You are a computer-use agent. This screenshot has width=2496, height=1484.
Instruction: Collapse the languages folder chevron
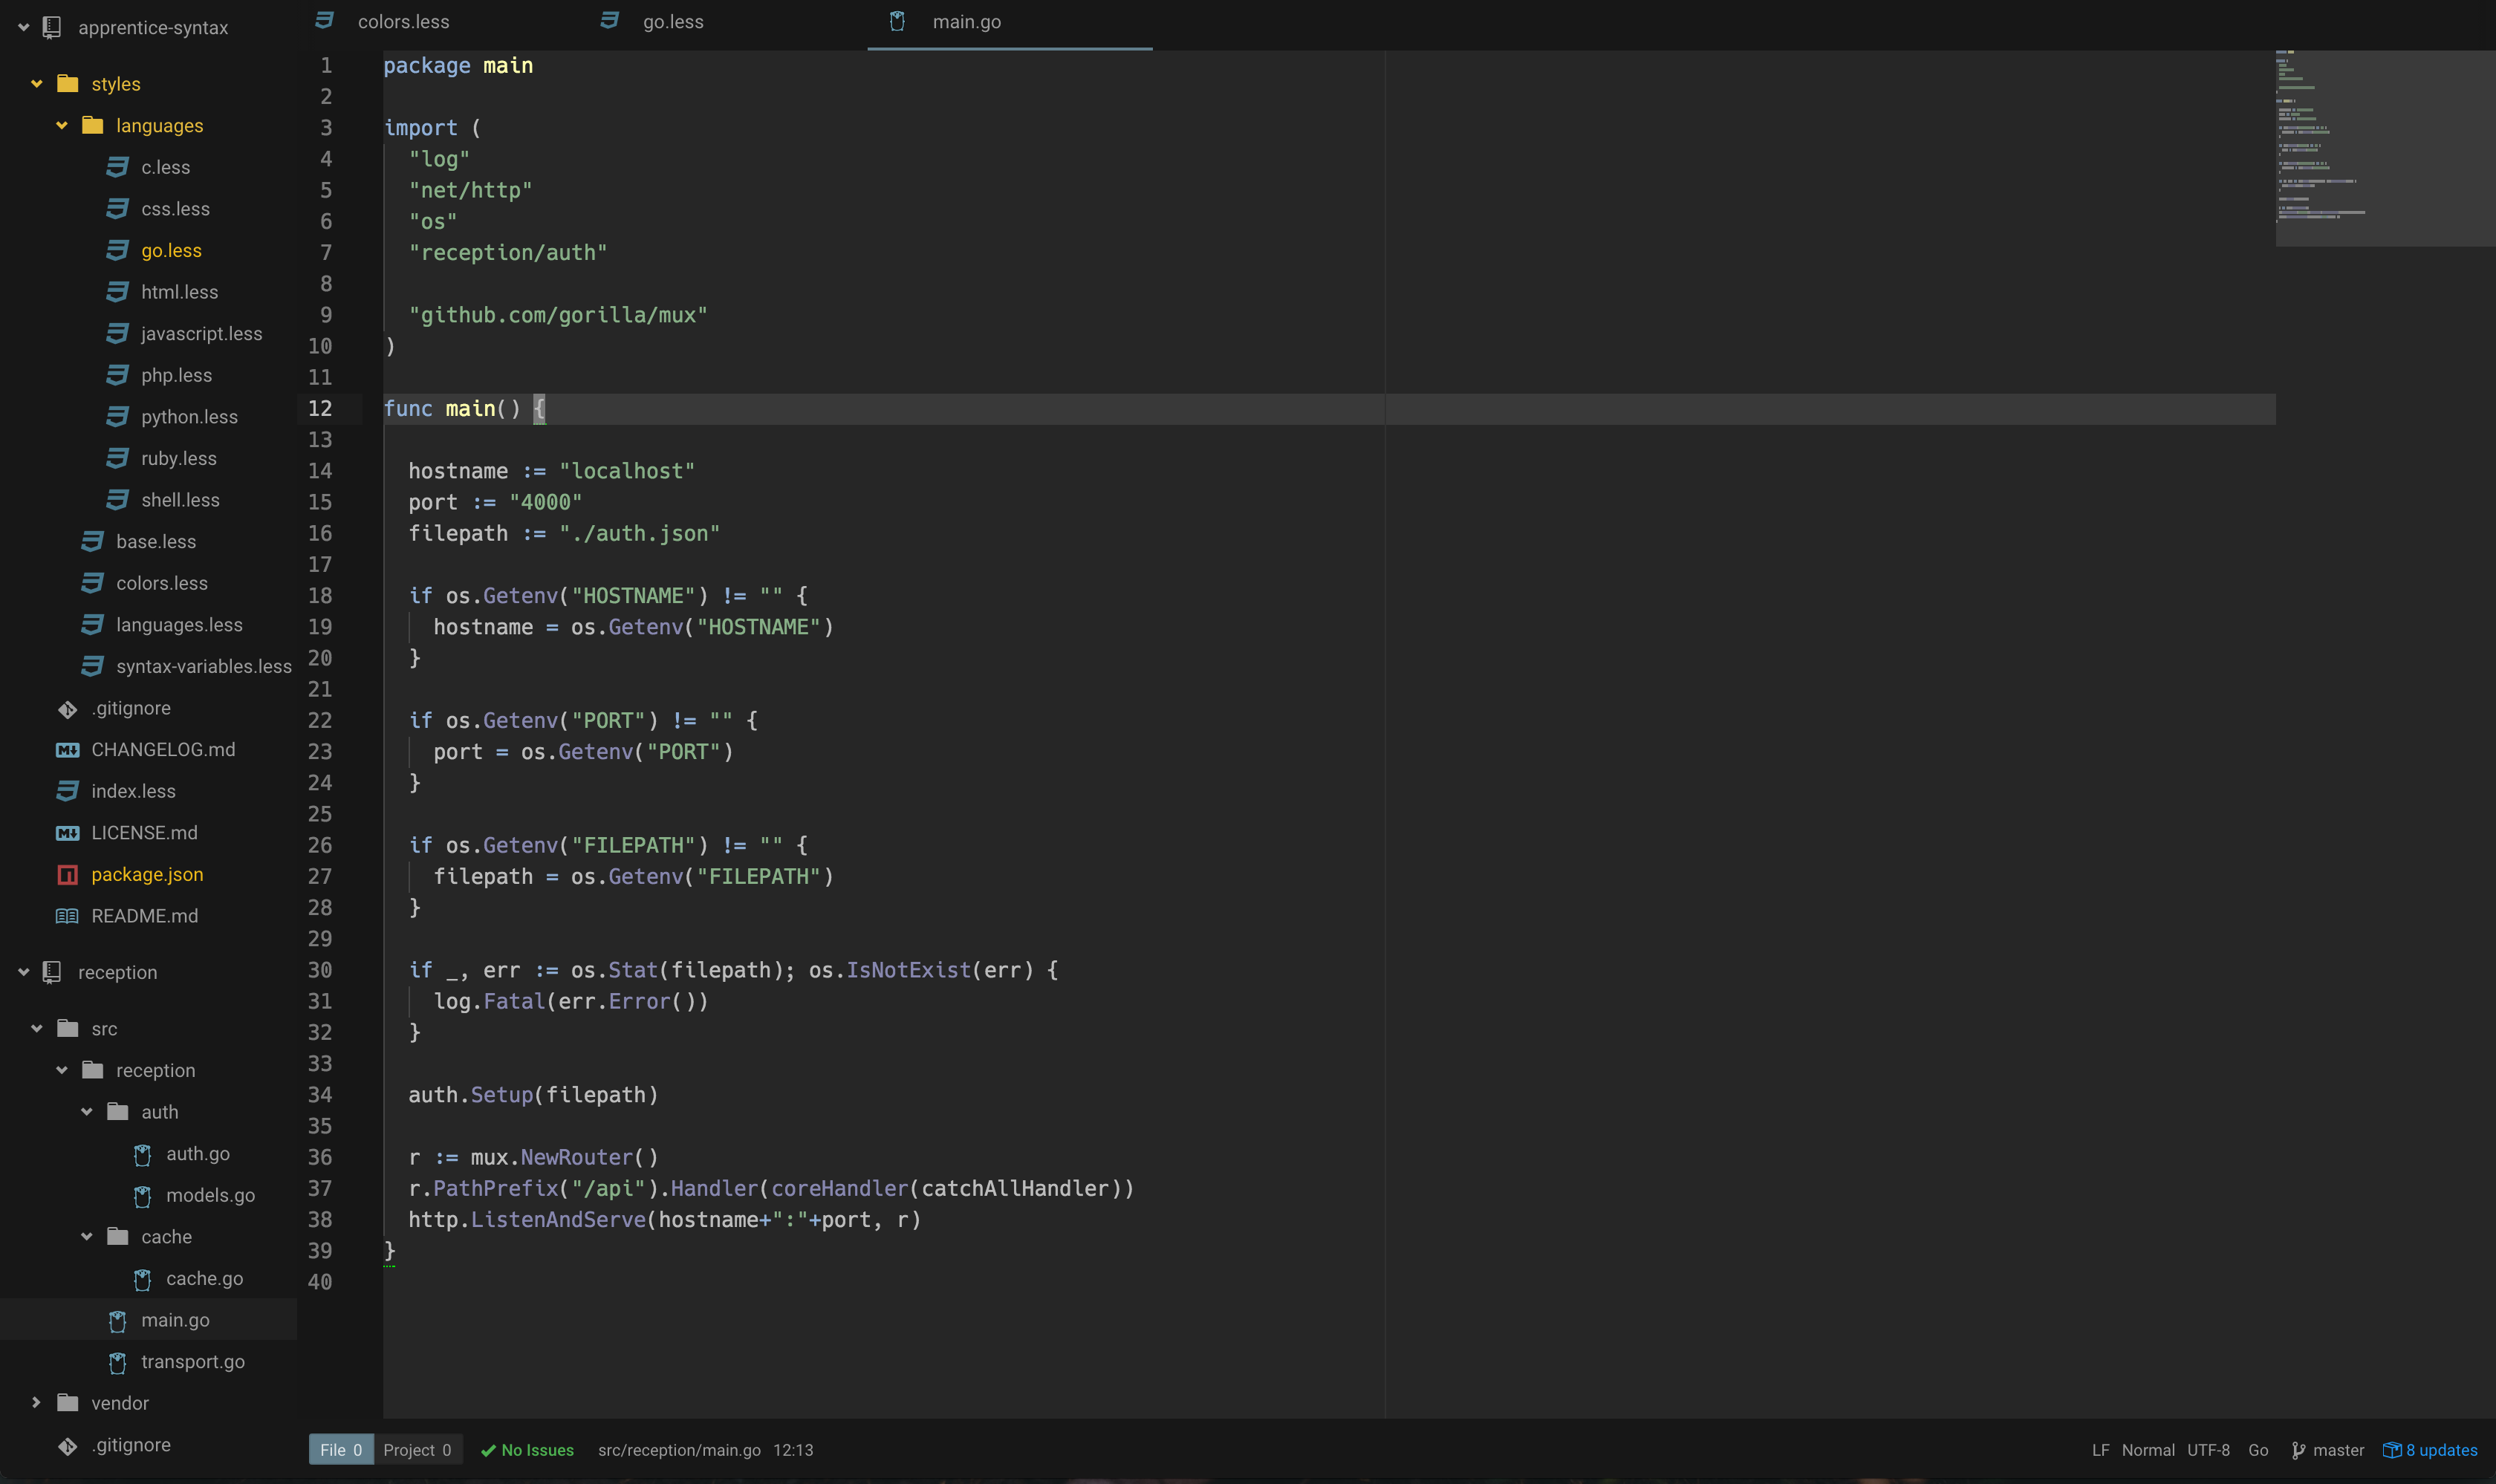(62, 126)
